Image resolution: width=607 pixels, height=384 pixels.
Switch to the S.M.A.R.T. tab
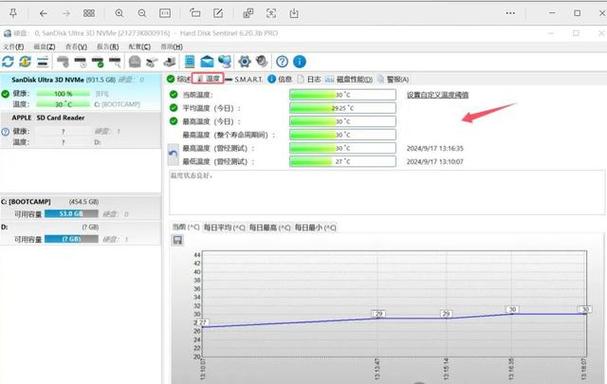(244, 79)
